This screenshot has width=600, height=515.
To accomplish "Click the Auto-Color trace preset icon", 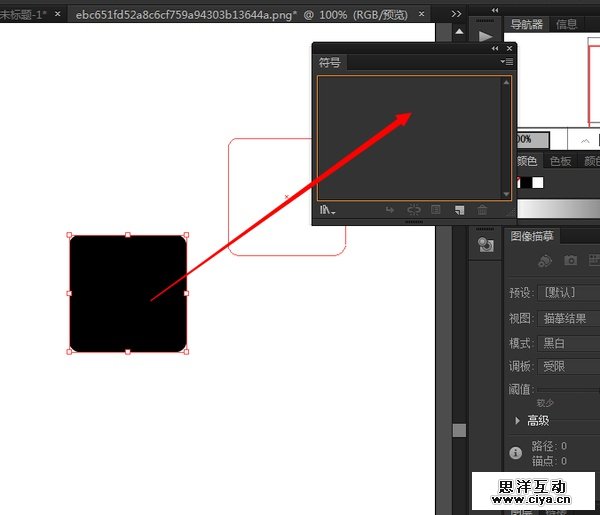I will (545, 261).
